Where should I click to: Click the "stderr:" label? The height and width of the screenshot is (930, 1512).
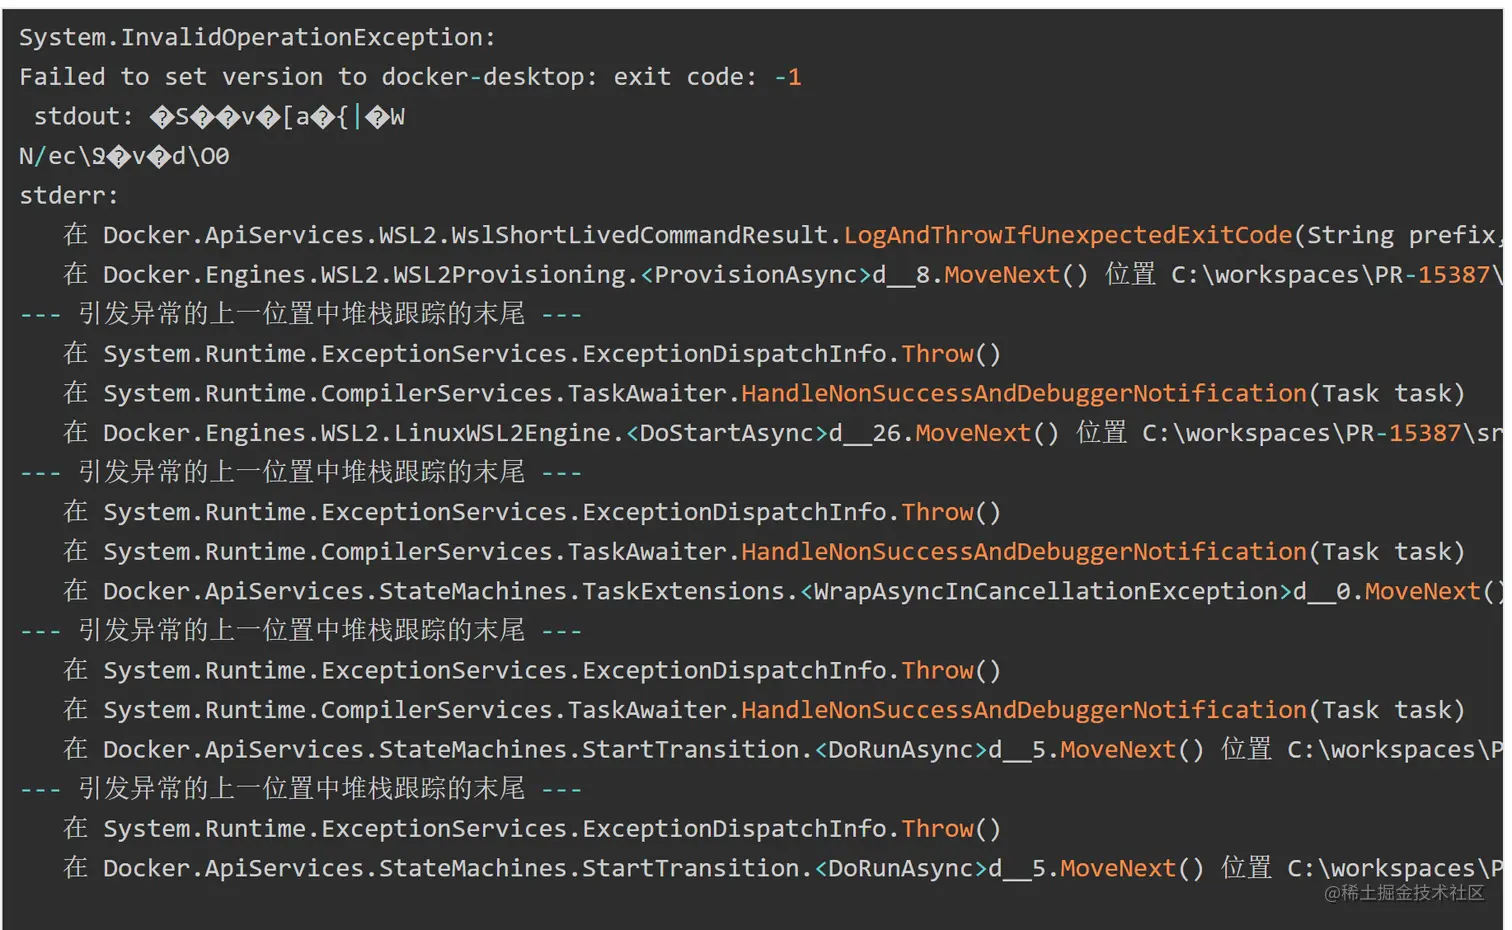coord(68,196)
